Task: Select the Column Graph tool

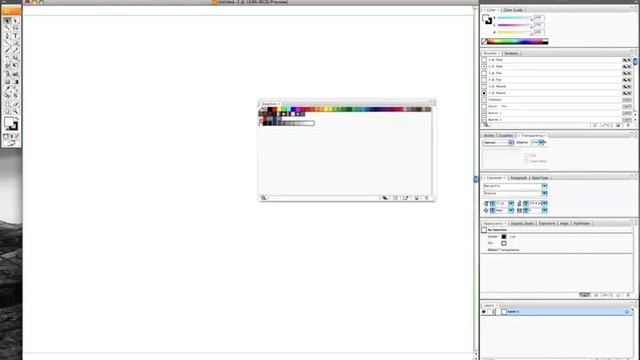Action: 16,74
